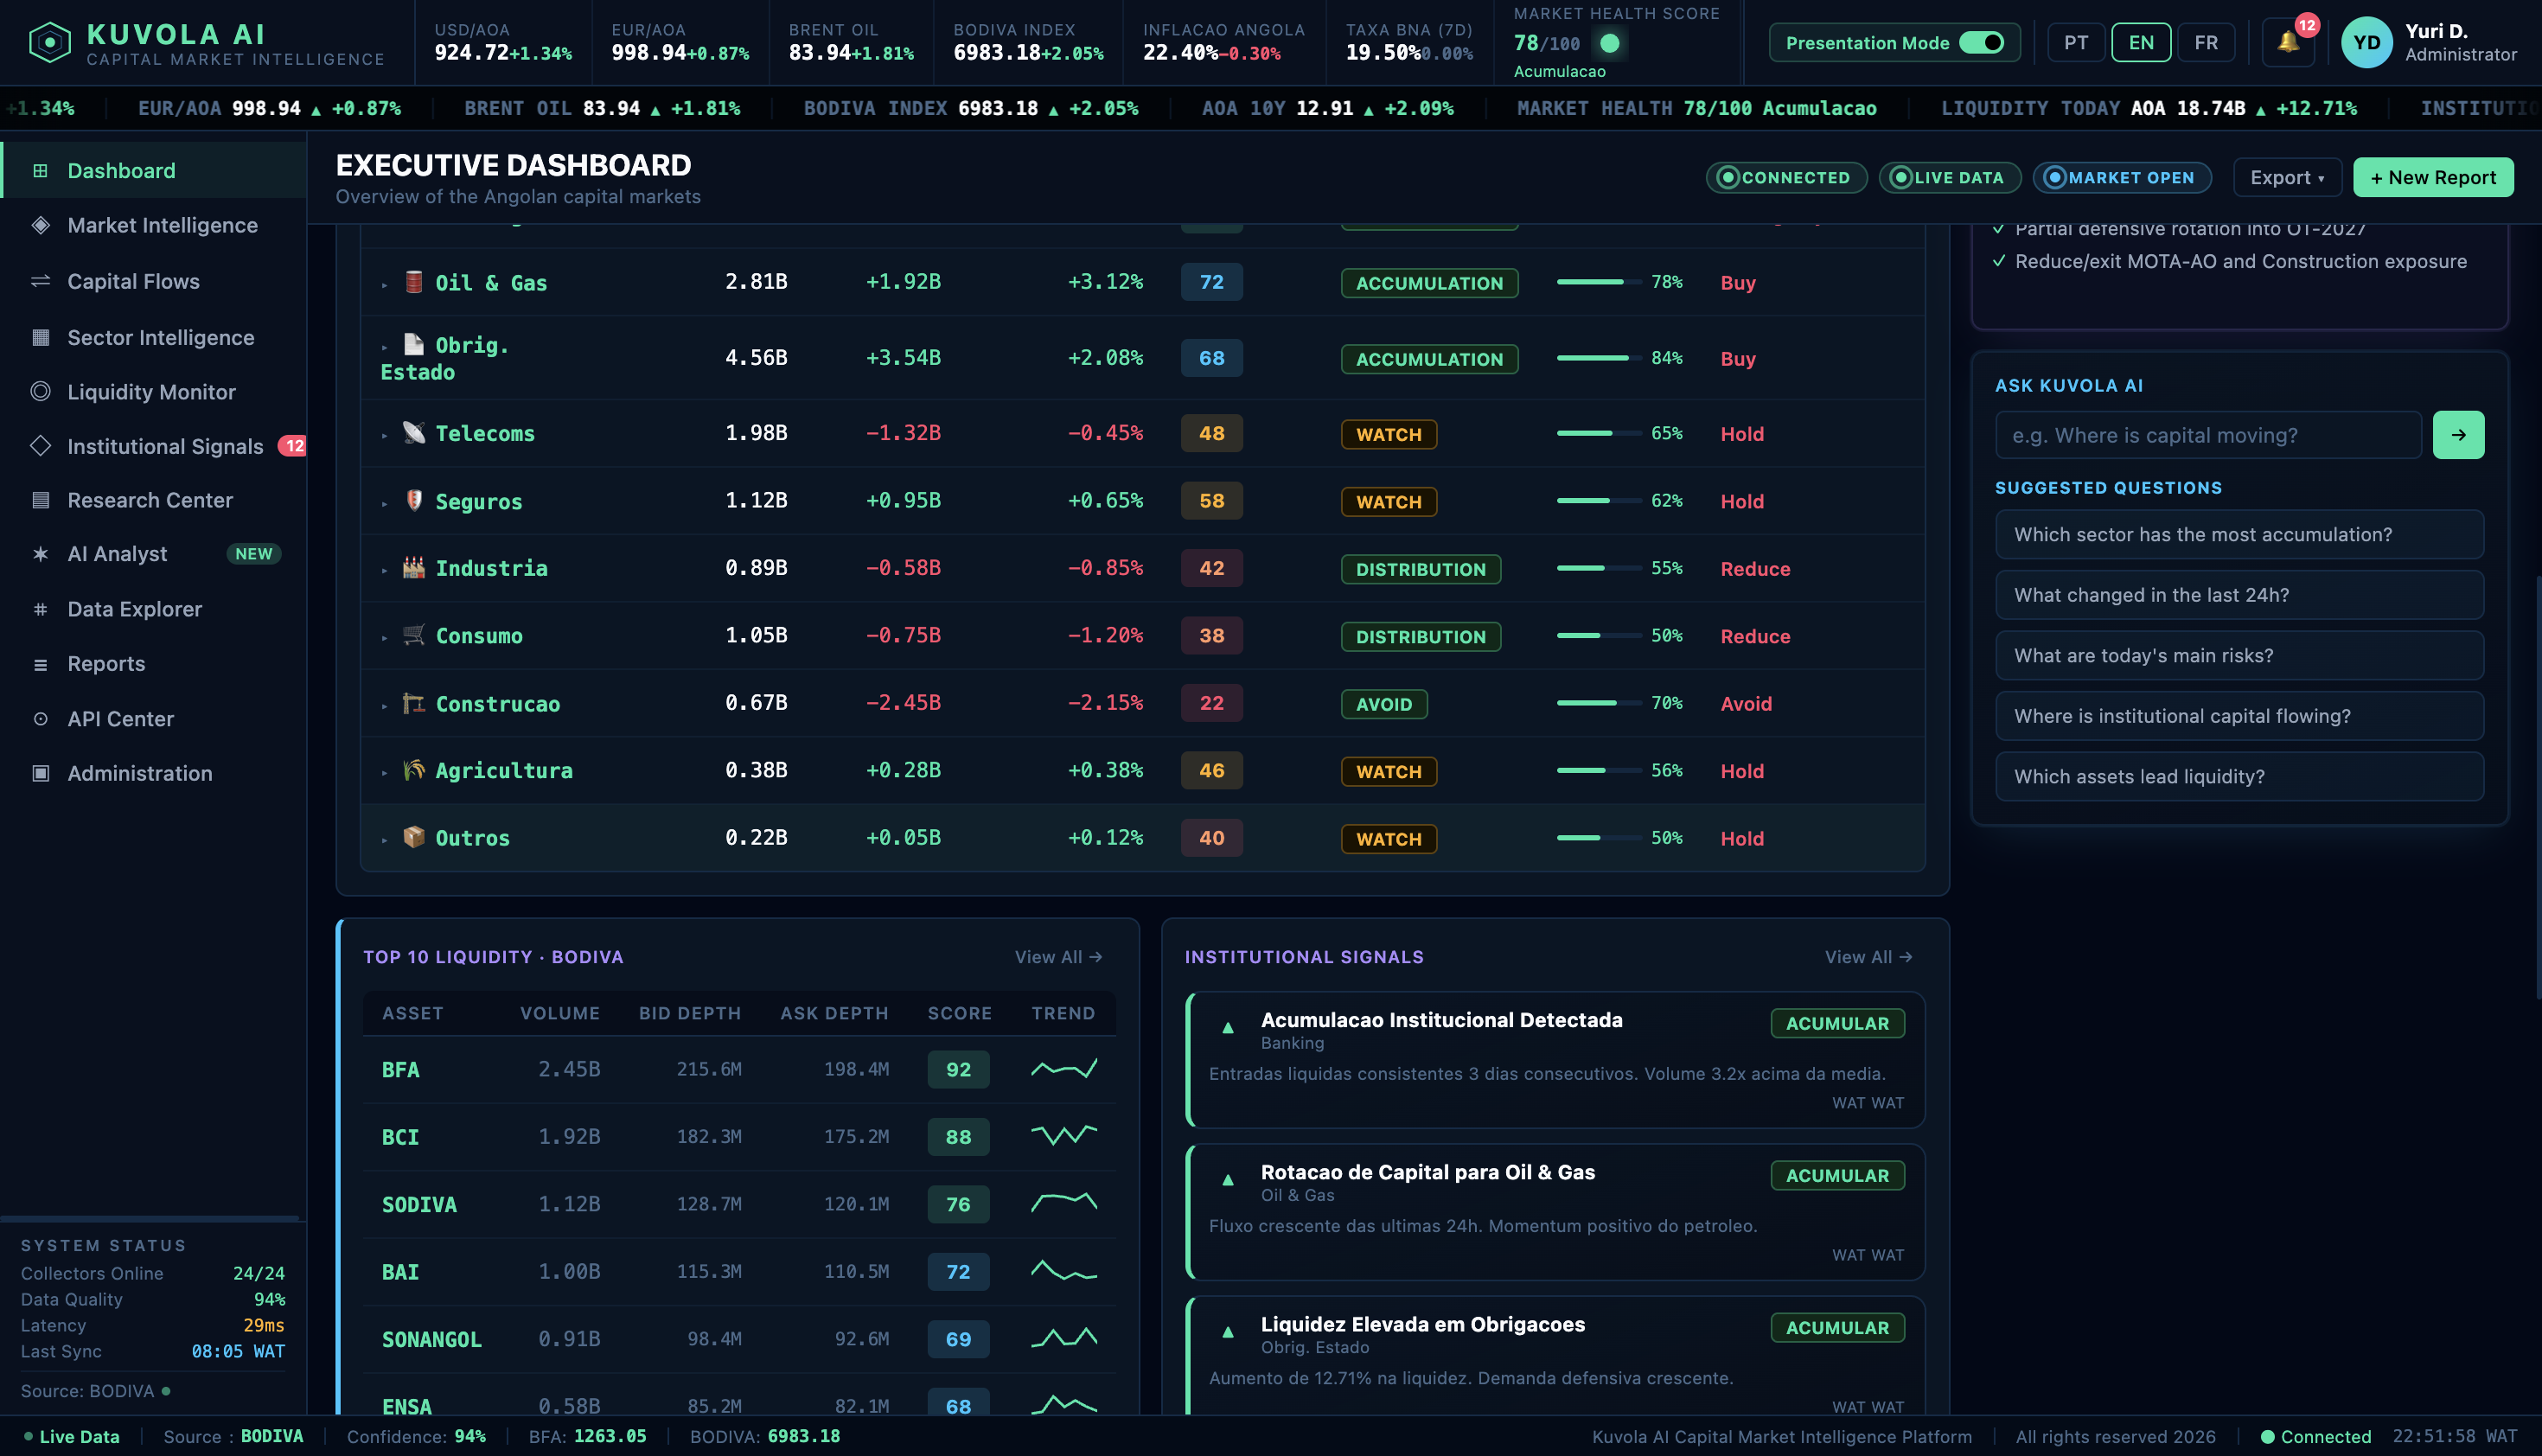The height and width of the screenshot is (1456, 2542).
Task: Click the Reports list icon
Action: click(40, 664)
